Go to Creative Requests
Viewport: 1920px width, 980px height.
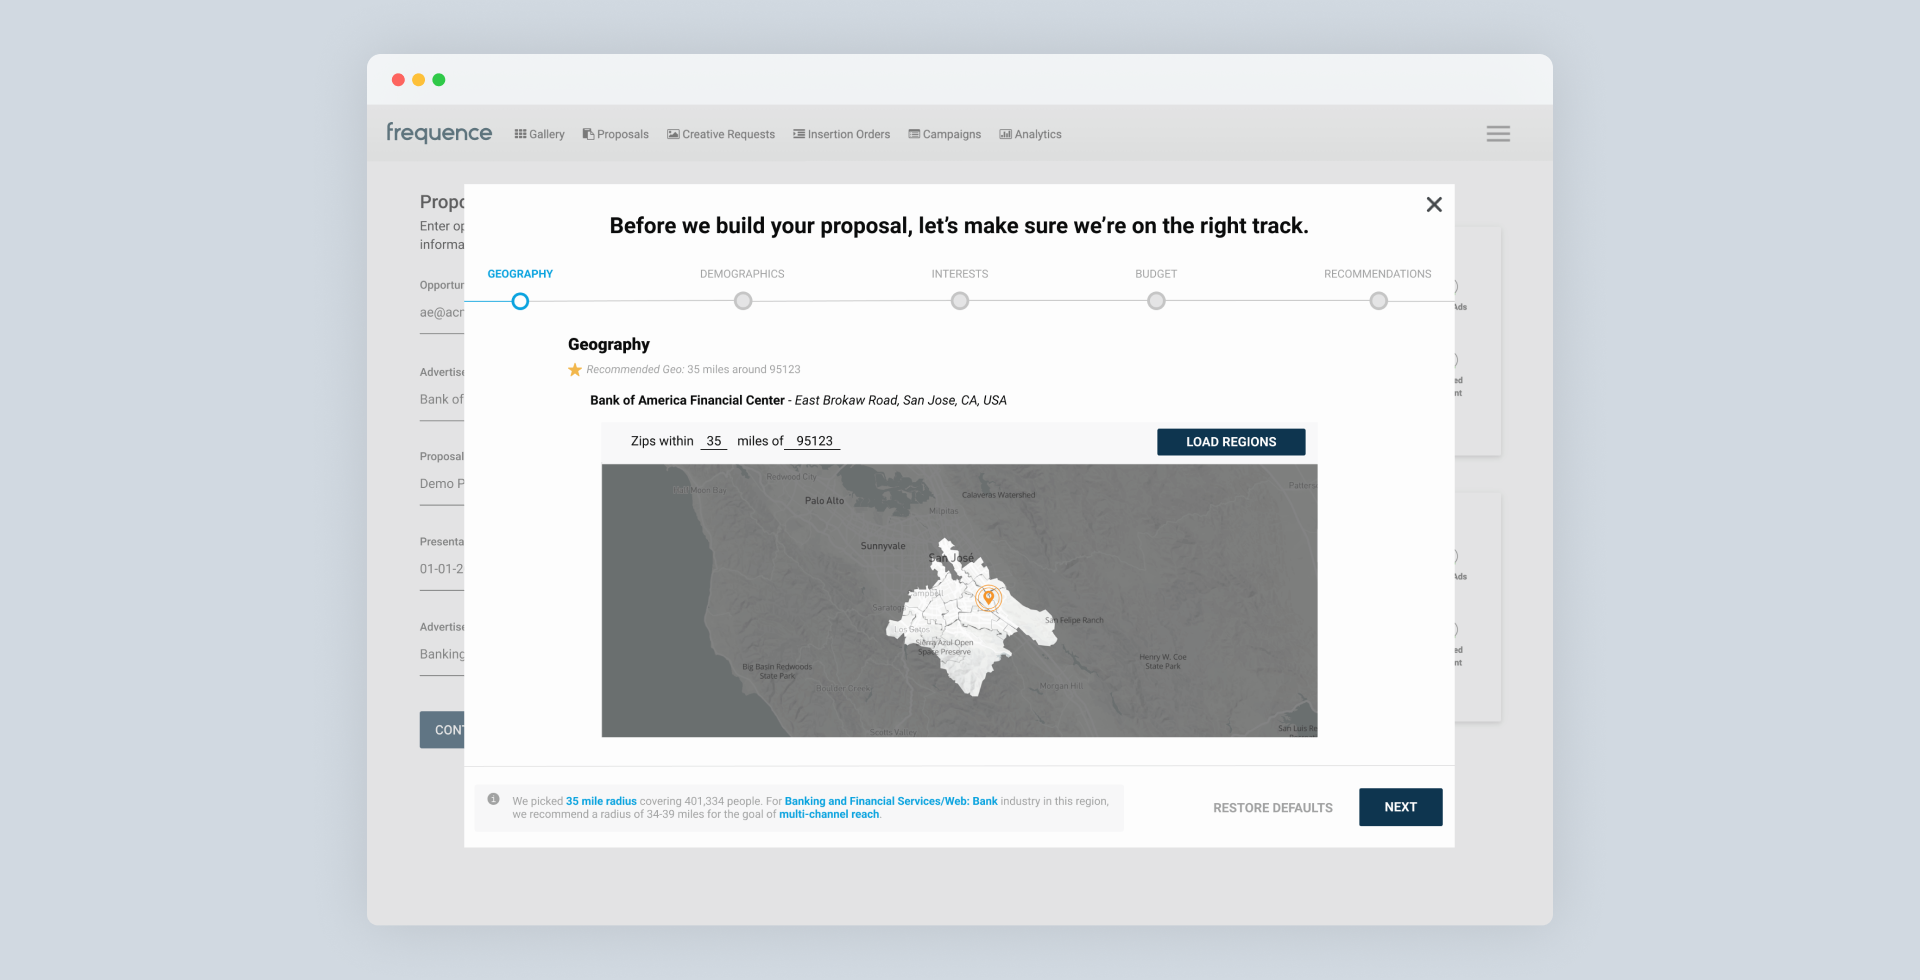pos(721,134)
